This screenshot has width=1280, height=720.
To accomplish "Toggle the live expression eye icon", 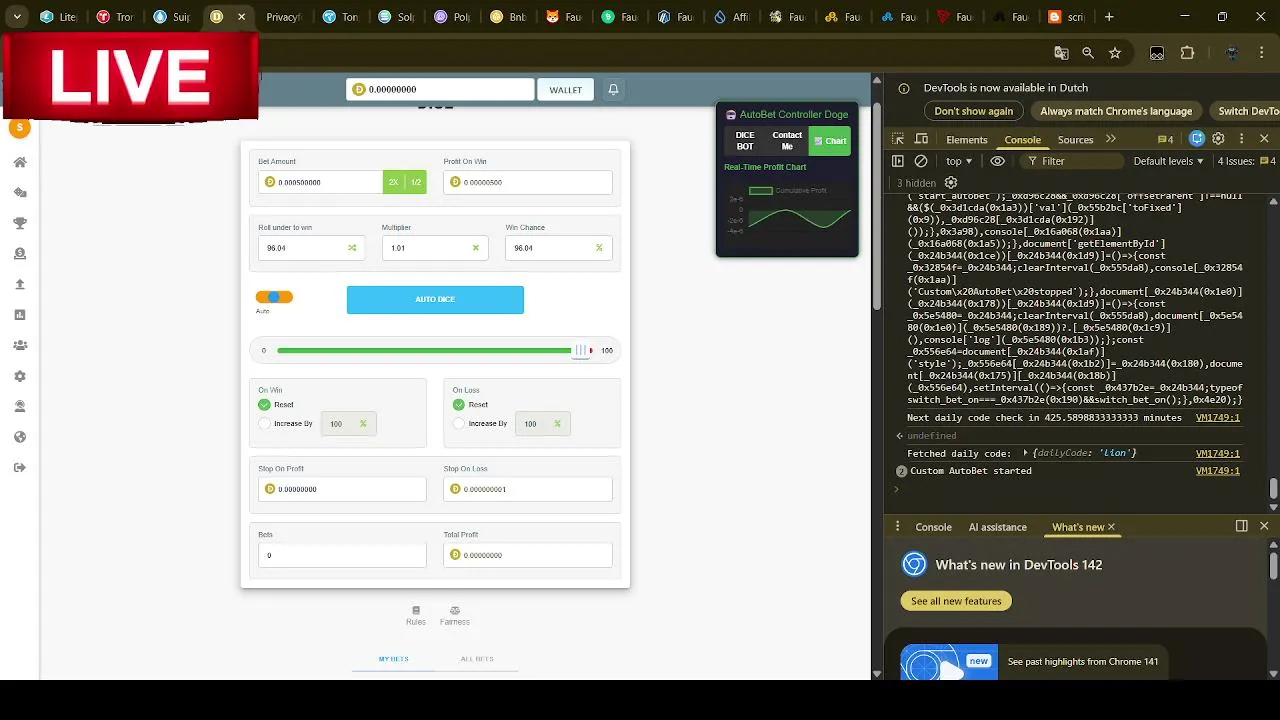I will coord(997,161).
